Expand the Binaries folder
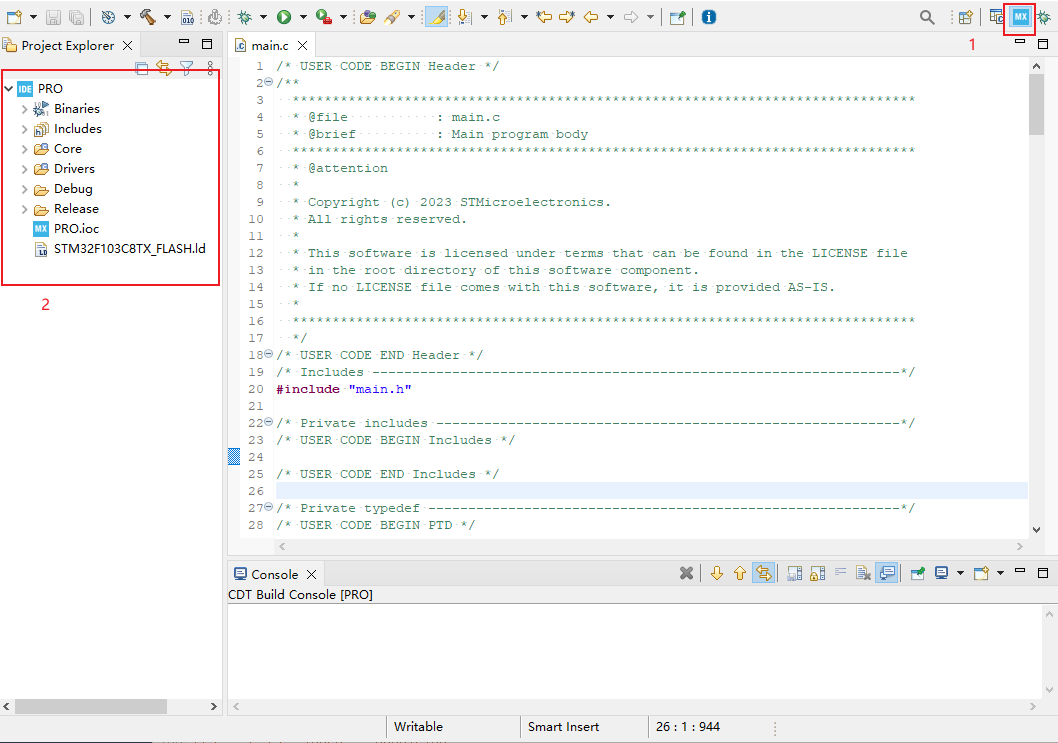The image size is (1058, 743). pos(25,109)
